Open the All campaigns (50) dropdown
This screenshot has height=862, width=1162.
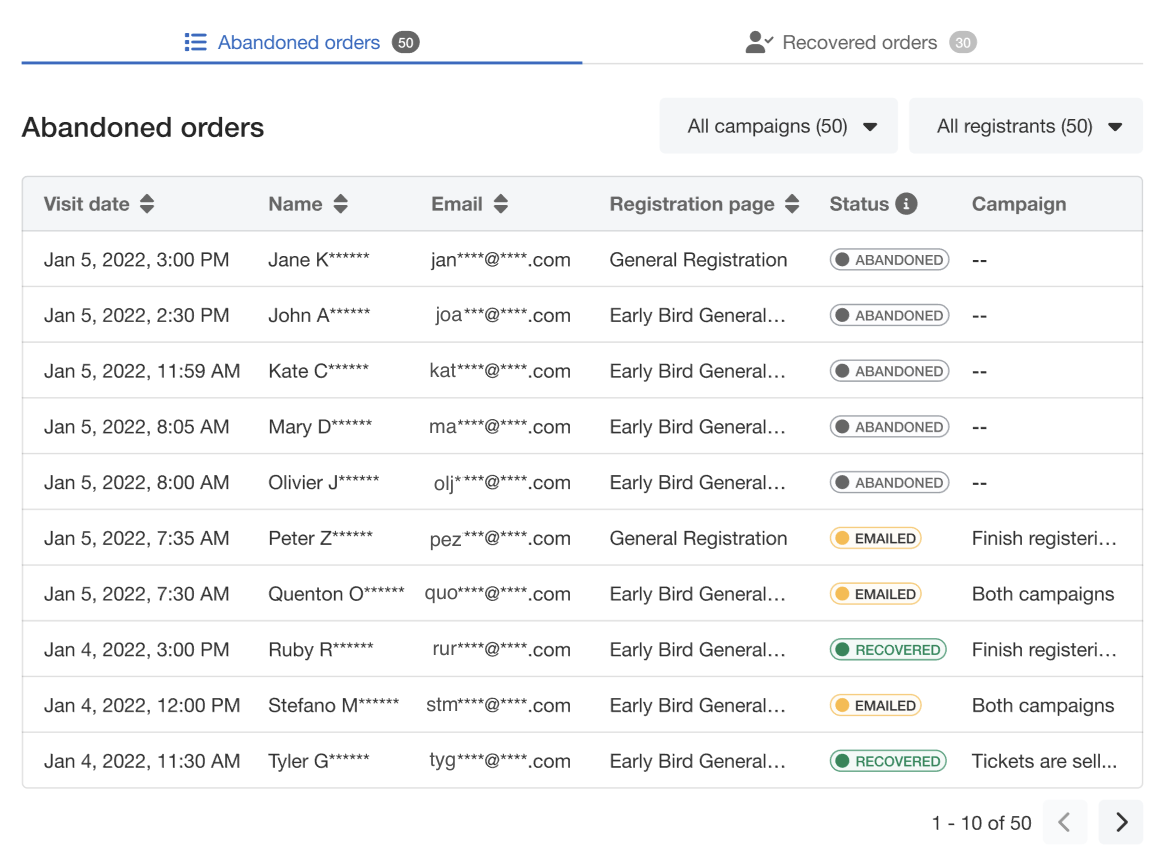click(778, 126)
